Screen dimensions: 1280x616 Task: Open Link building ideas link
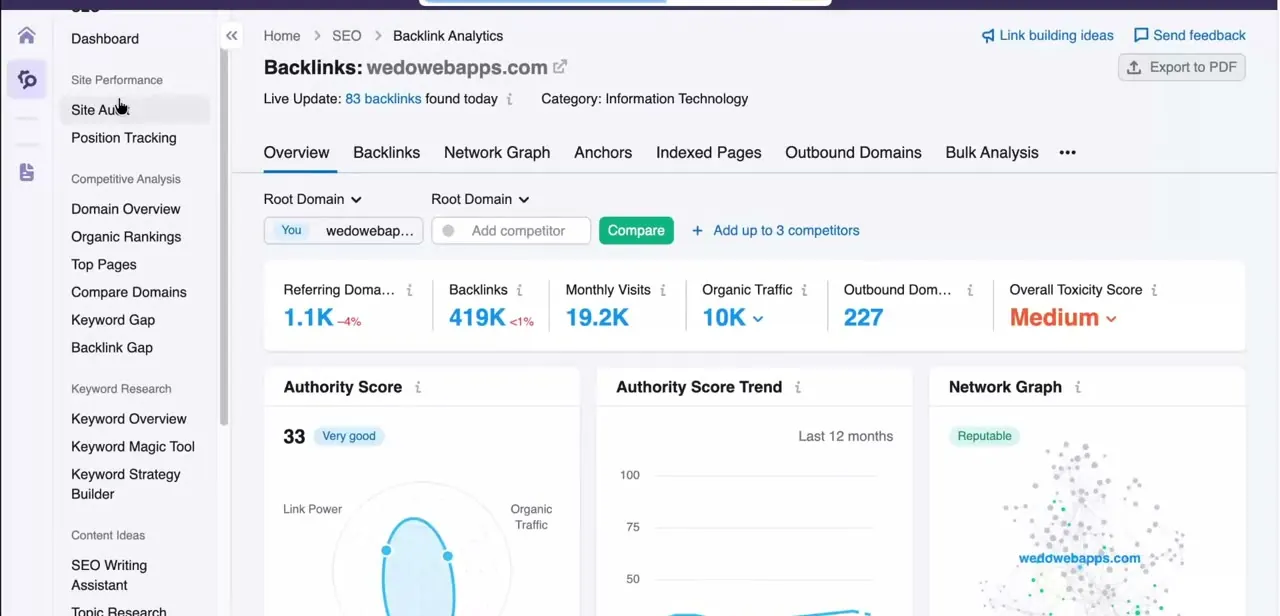(x=1056, y=36)
